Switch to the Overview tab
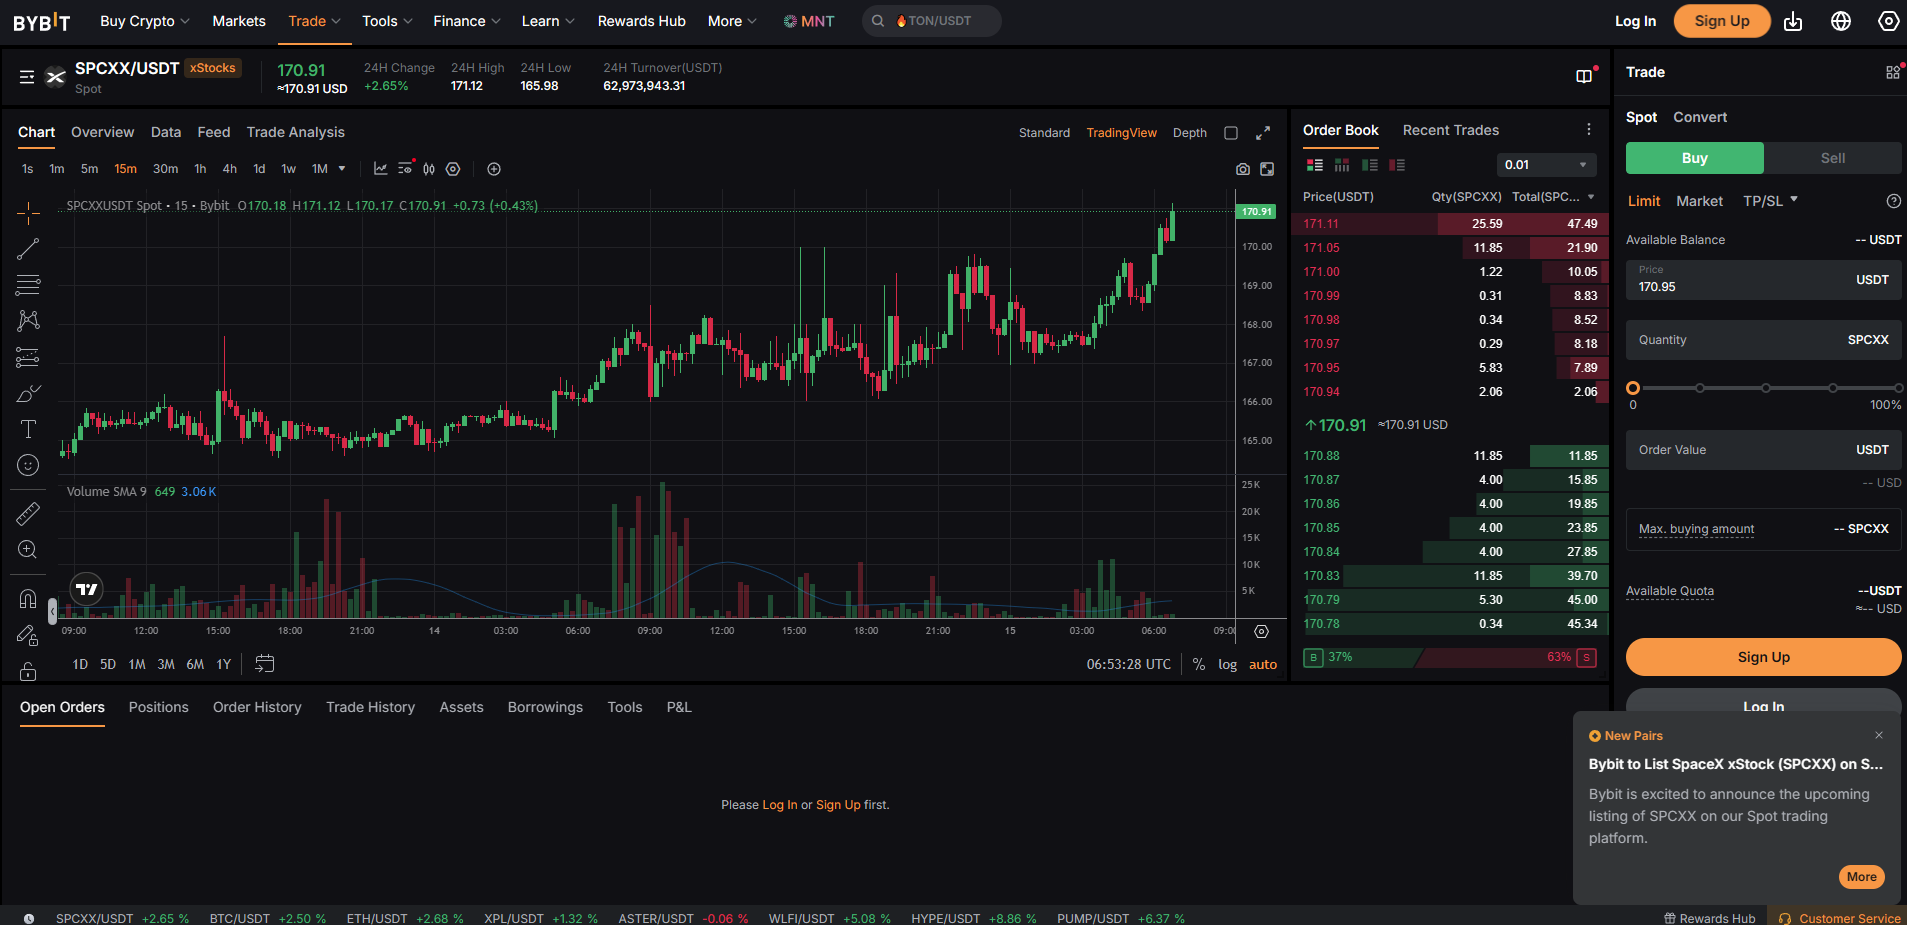The image size is (1907, 925). point(102,132)
